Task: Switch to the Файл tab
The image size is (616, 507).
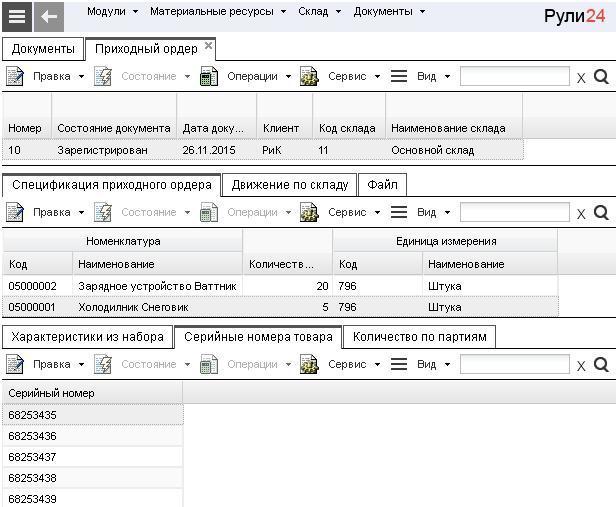Action: pos(382,185)
